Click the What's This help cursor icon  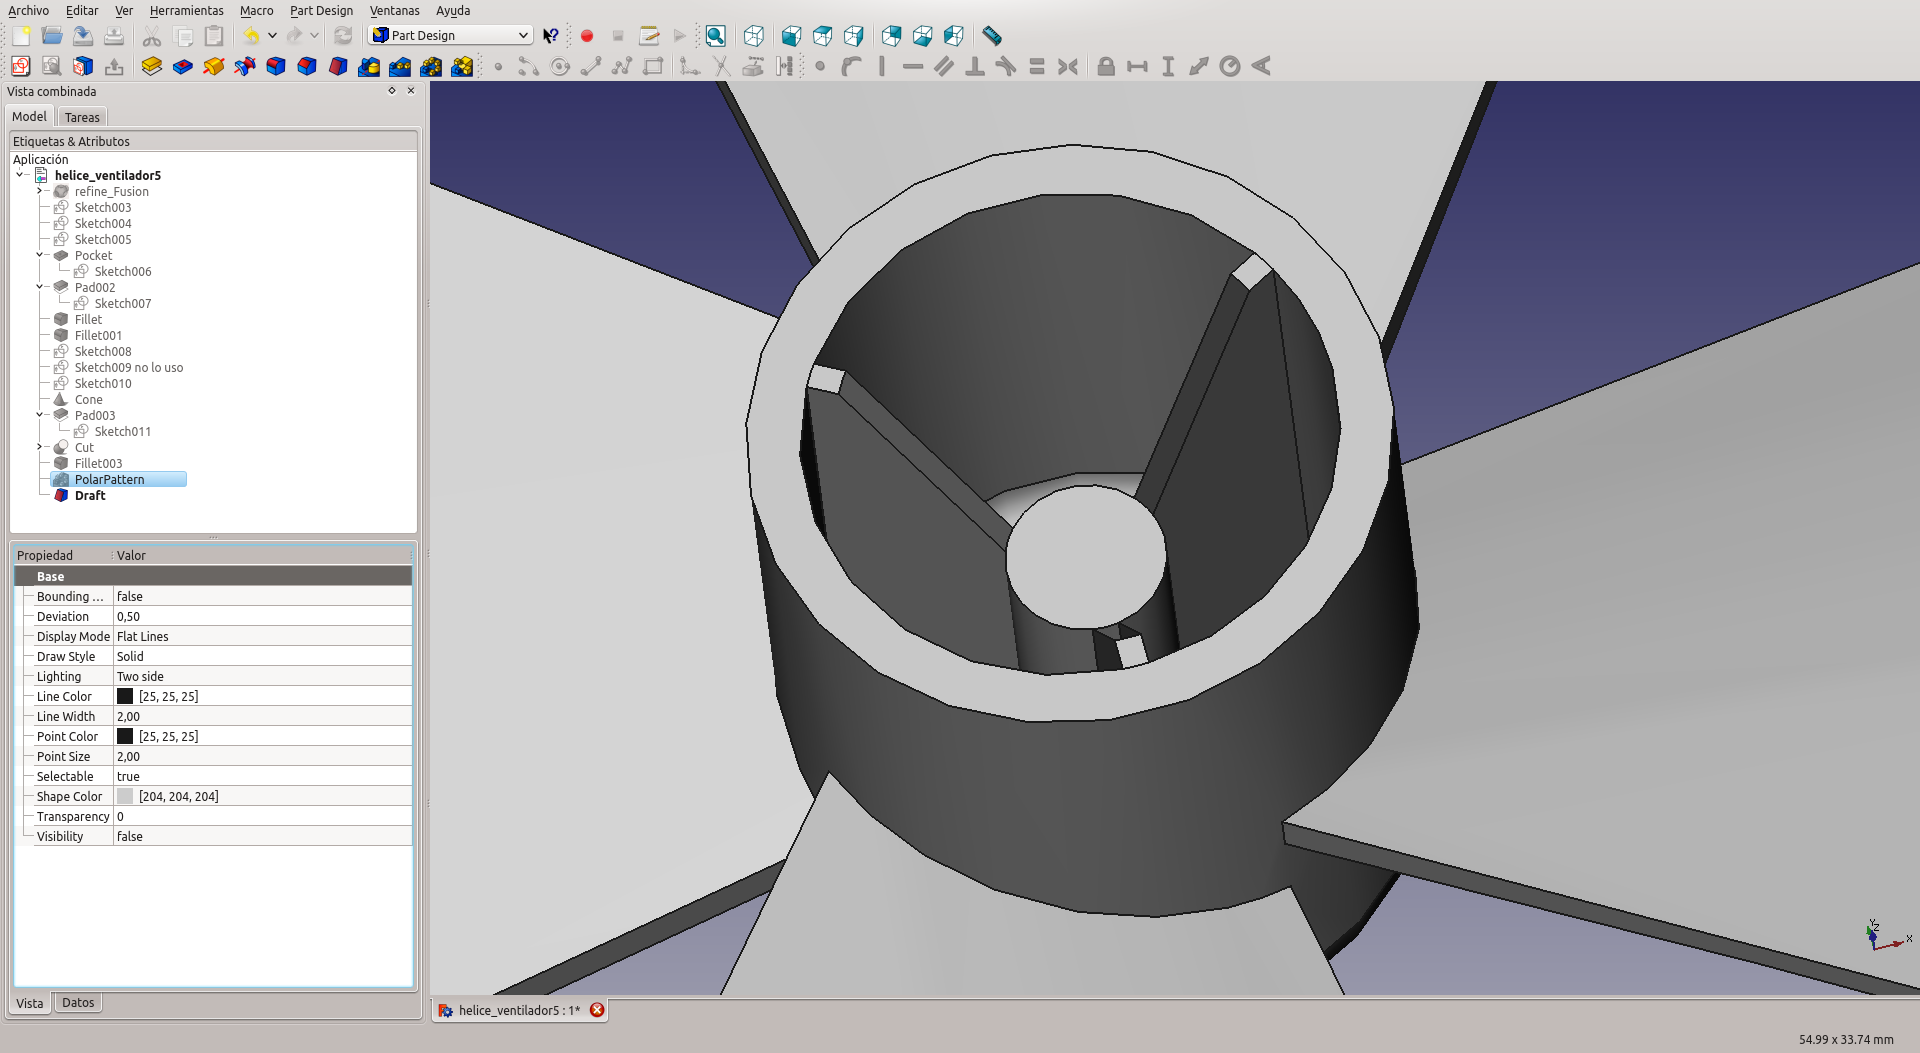click(x=551, y=36)
